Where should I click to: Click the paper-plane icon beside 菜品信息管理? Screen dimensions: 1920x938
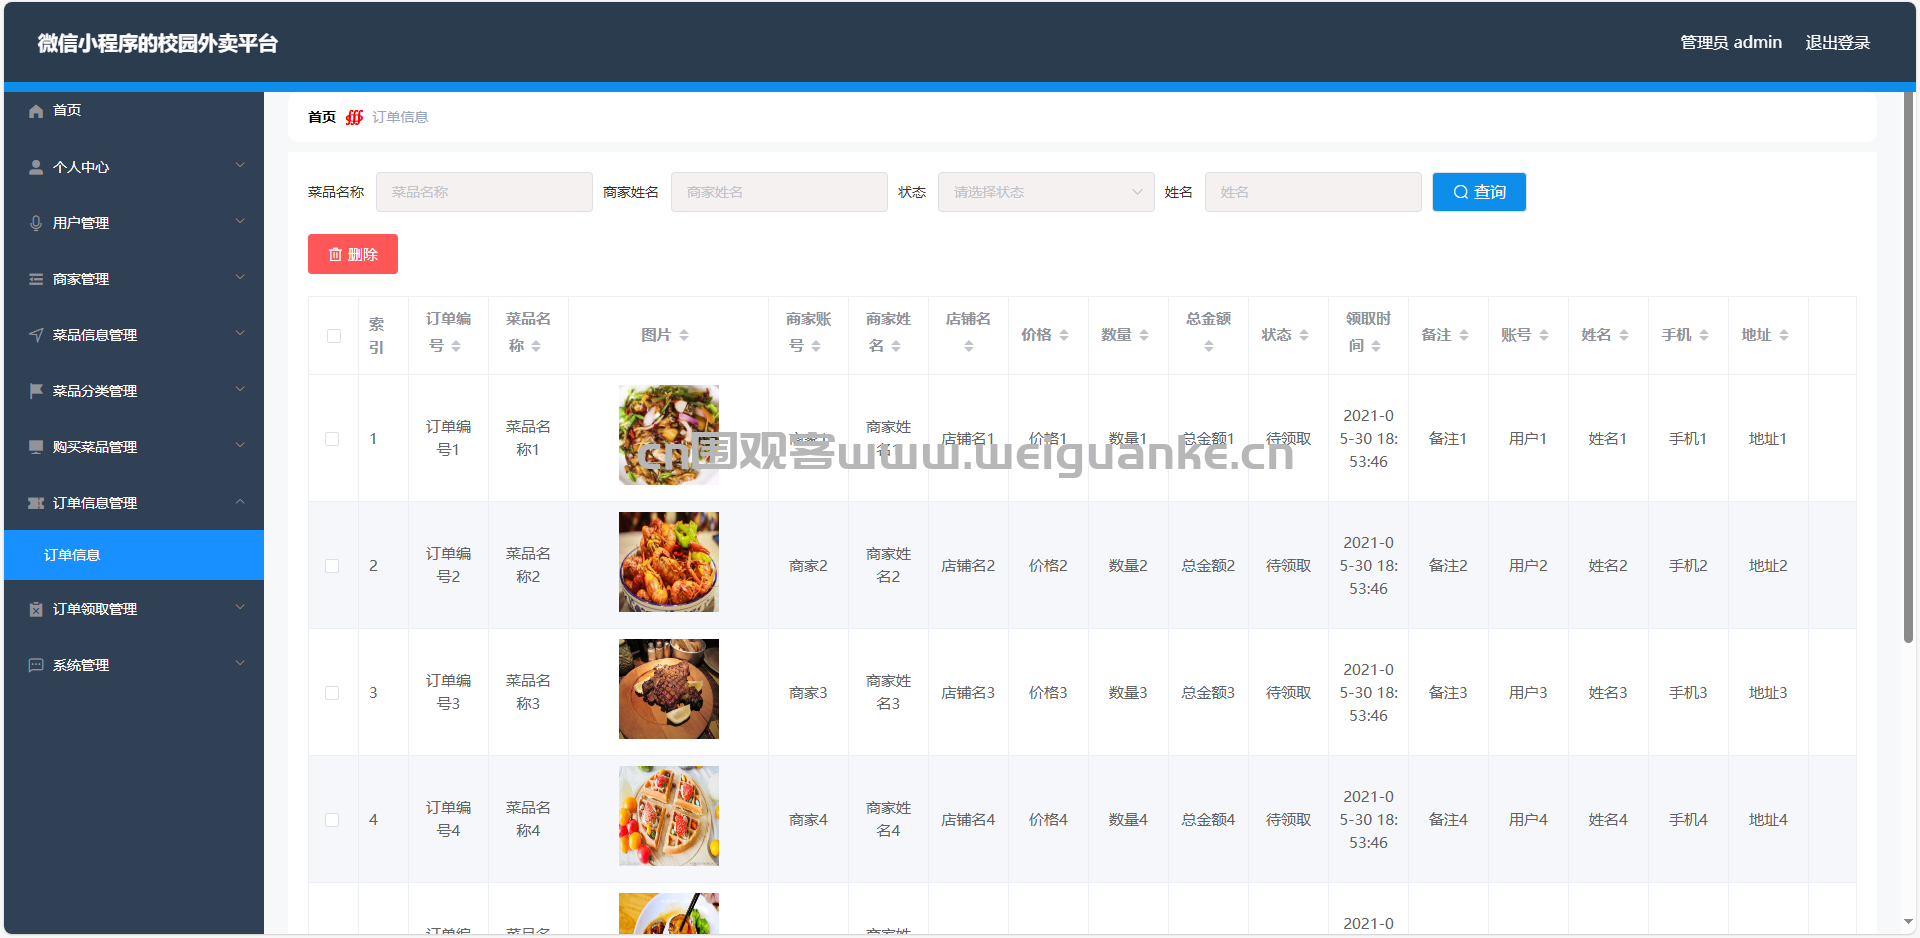click(36, 335)
